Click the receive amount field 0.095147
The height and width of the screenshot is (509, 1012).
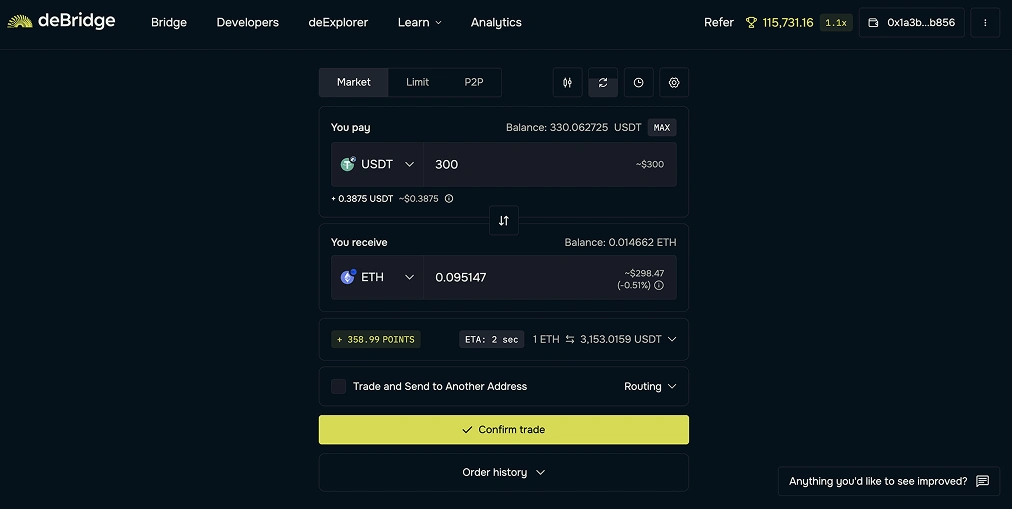[550, 277]
